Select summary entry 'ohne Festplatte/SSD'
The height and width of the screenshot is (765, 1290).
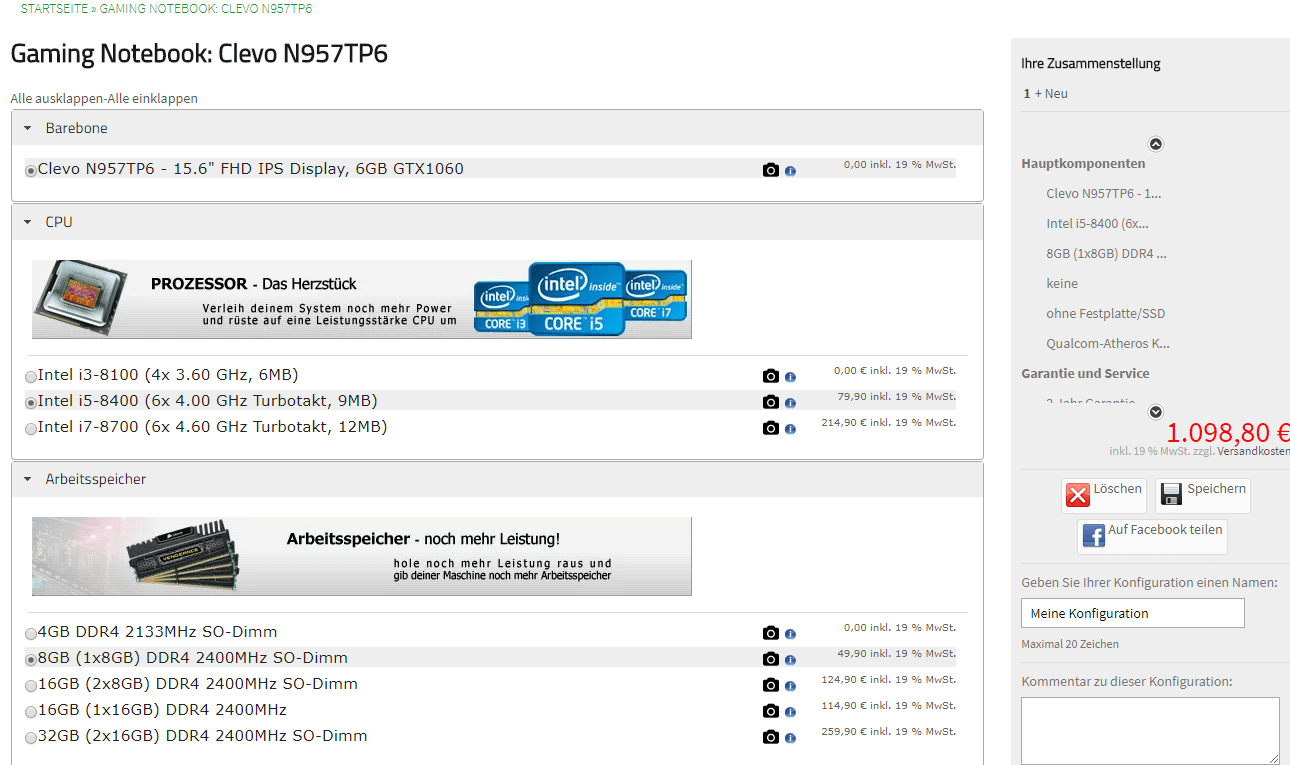1106,314
